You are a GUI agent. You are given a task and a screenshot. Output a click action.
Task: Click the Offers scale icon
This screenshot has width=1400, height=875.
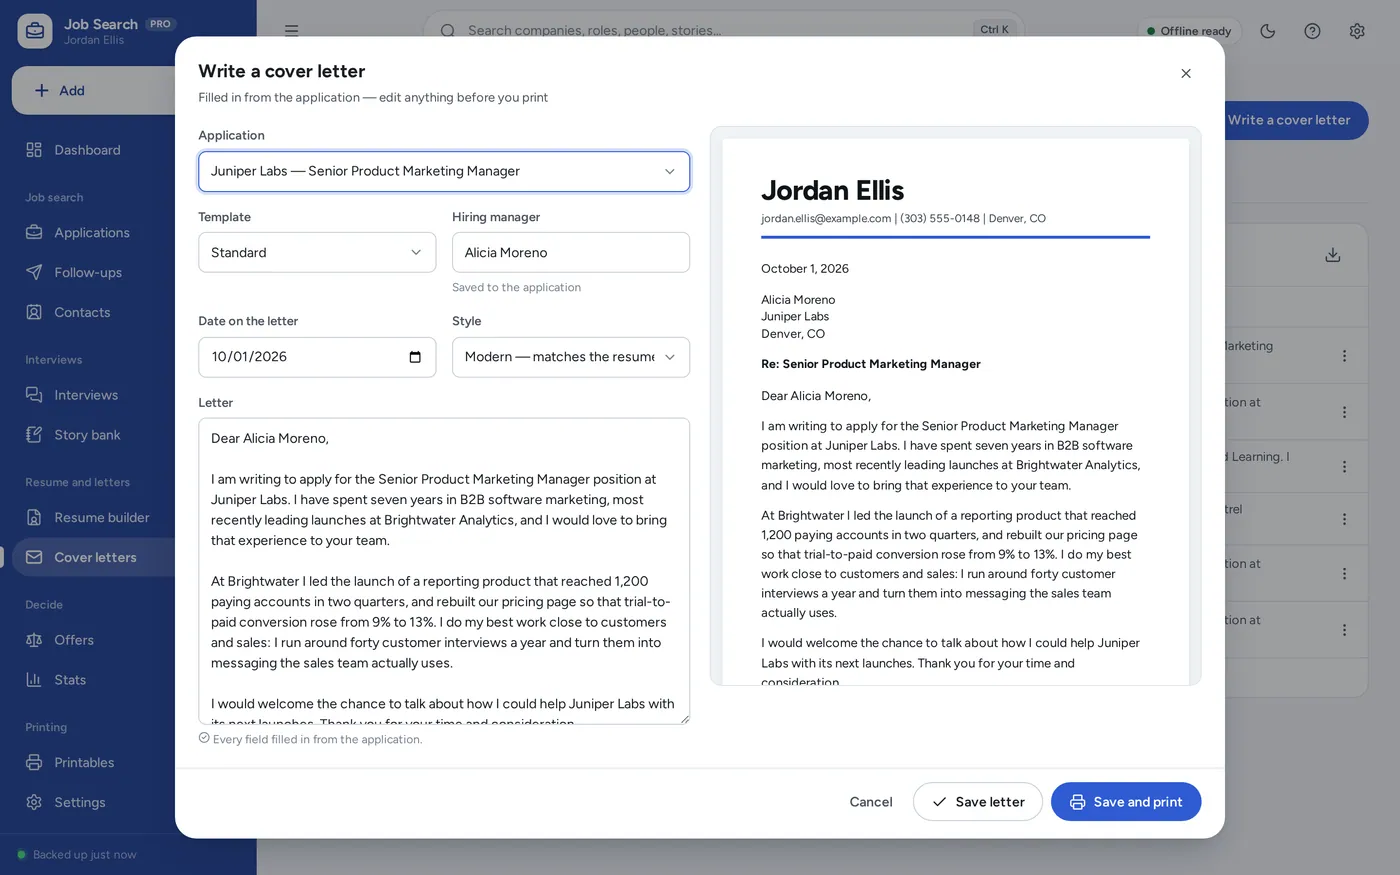click(34, 640)
